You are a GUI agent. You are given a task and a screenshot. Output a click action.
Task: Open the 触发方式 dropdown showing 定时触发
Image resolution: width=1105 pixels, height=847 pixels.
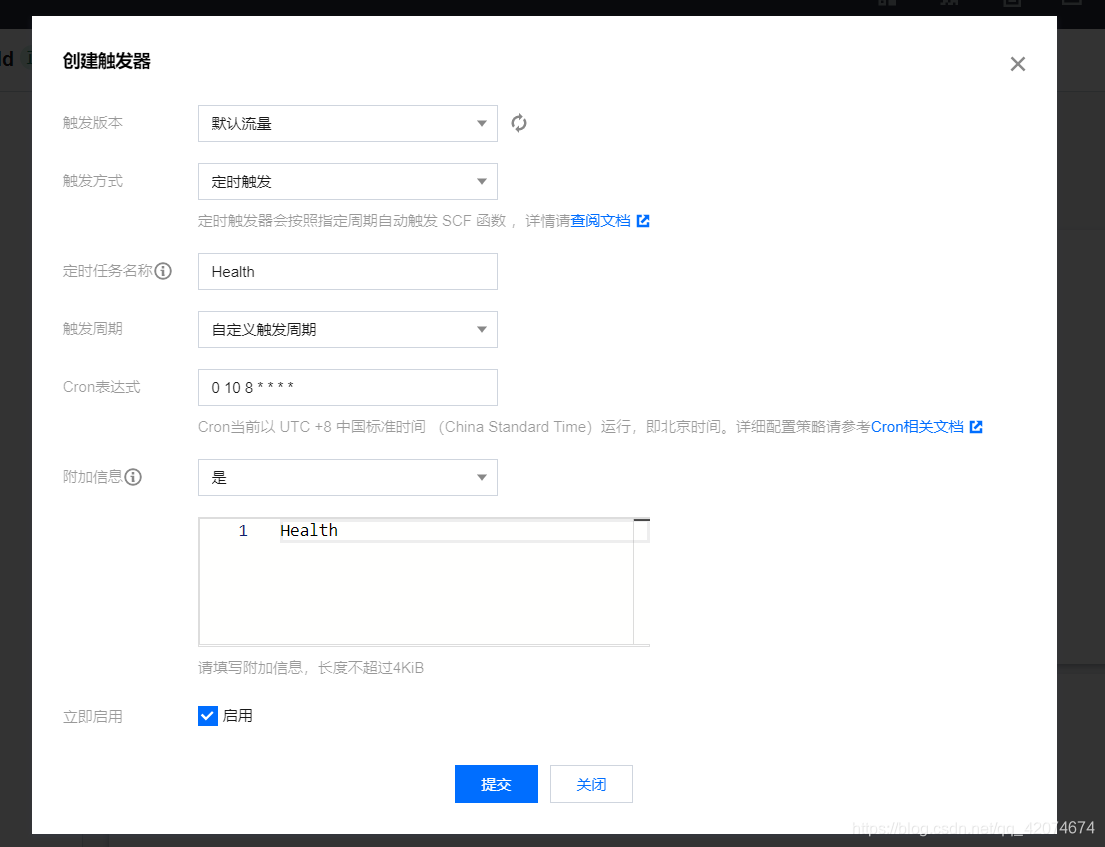click(347, 182)
